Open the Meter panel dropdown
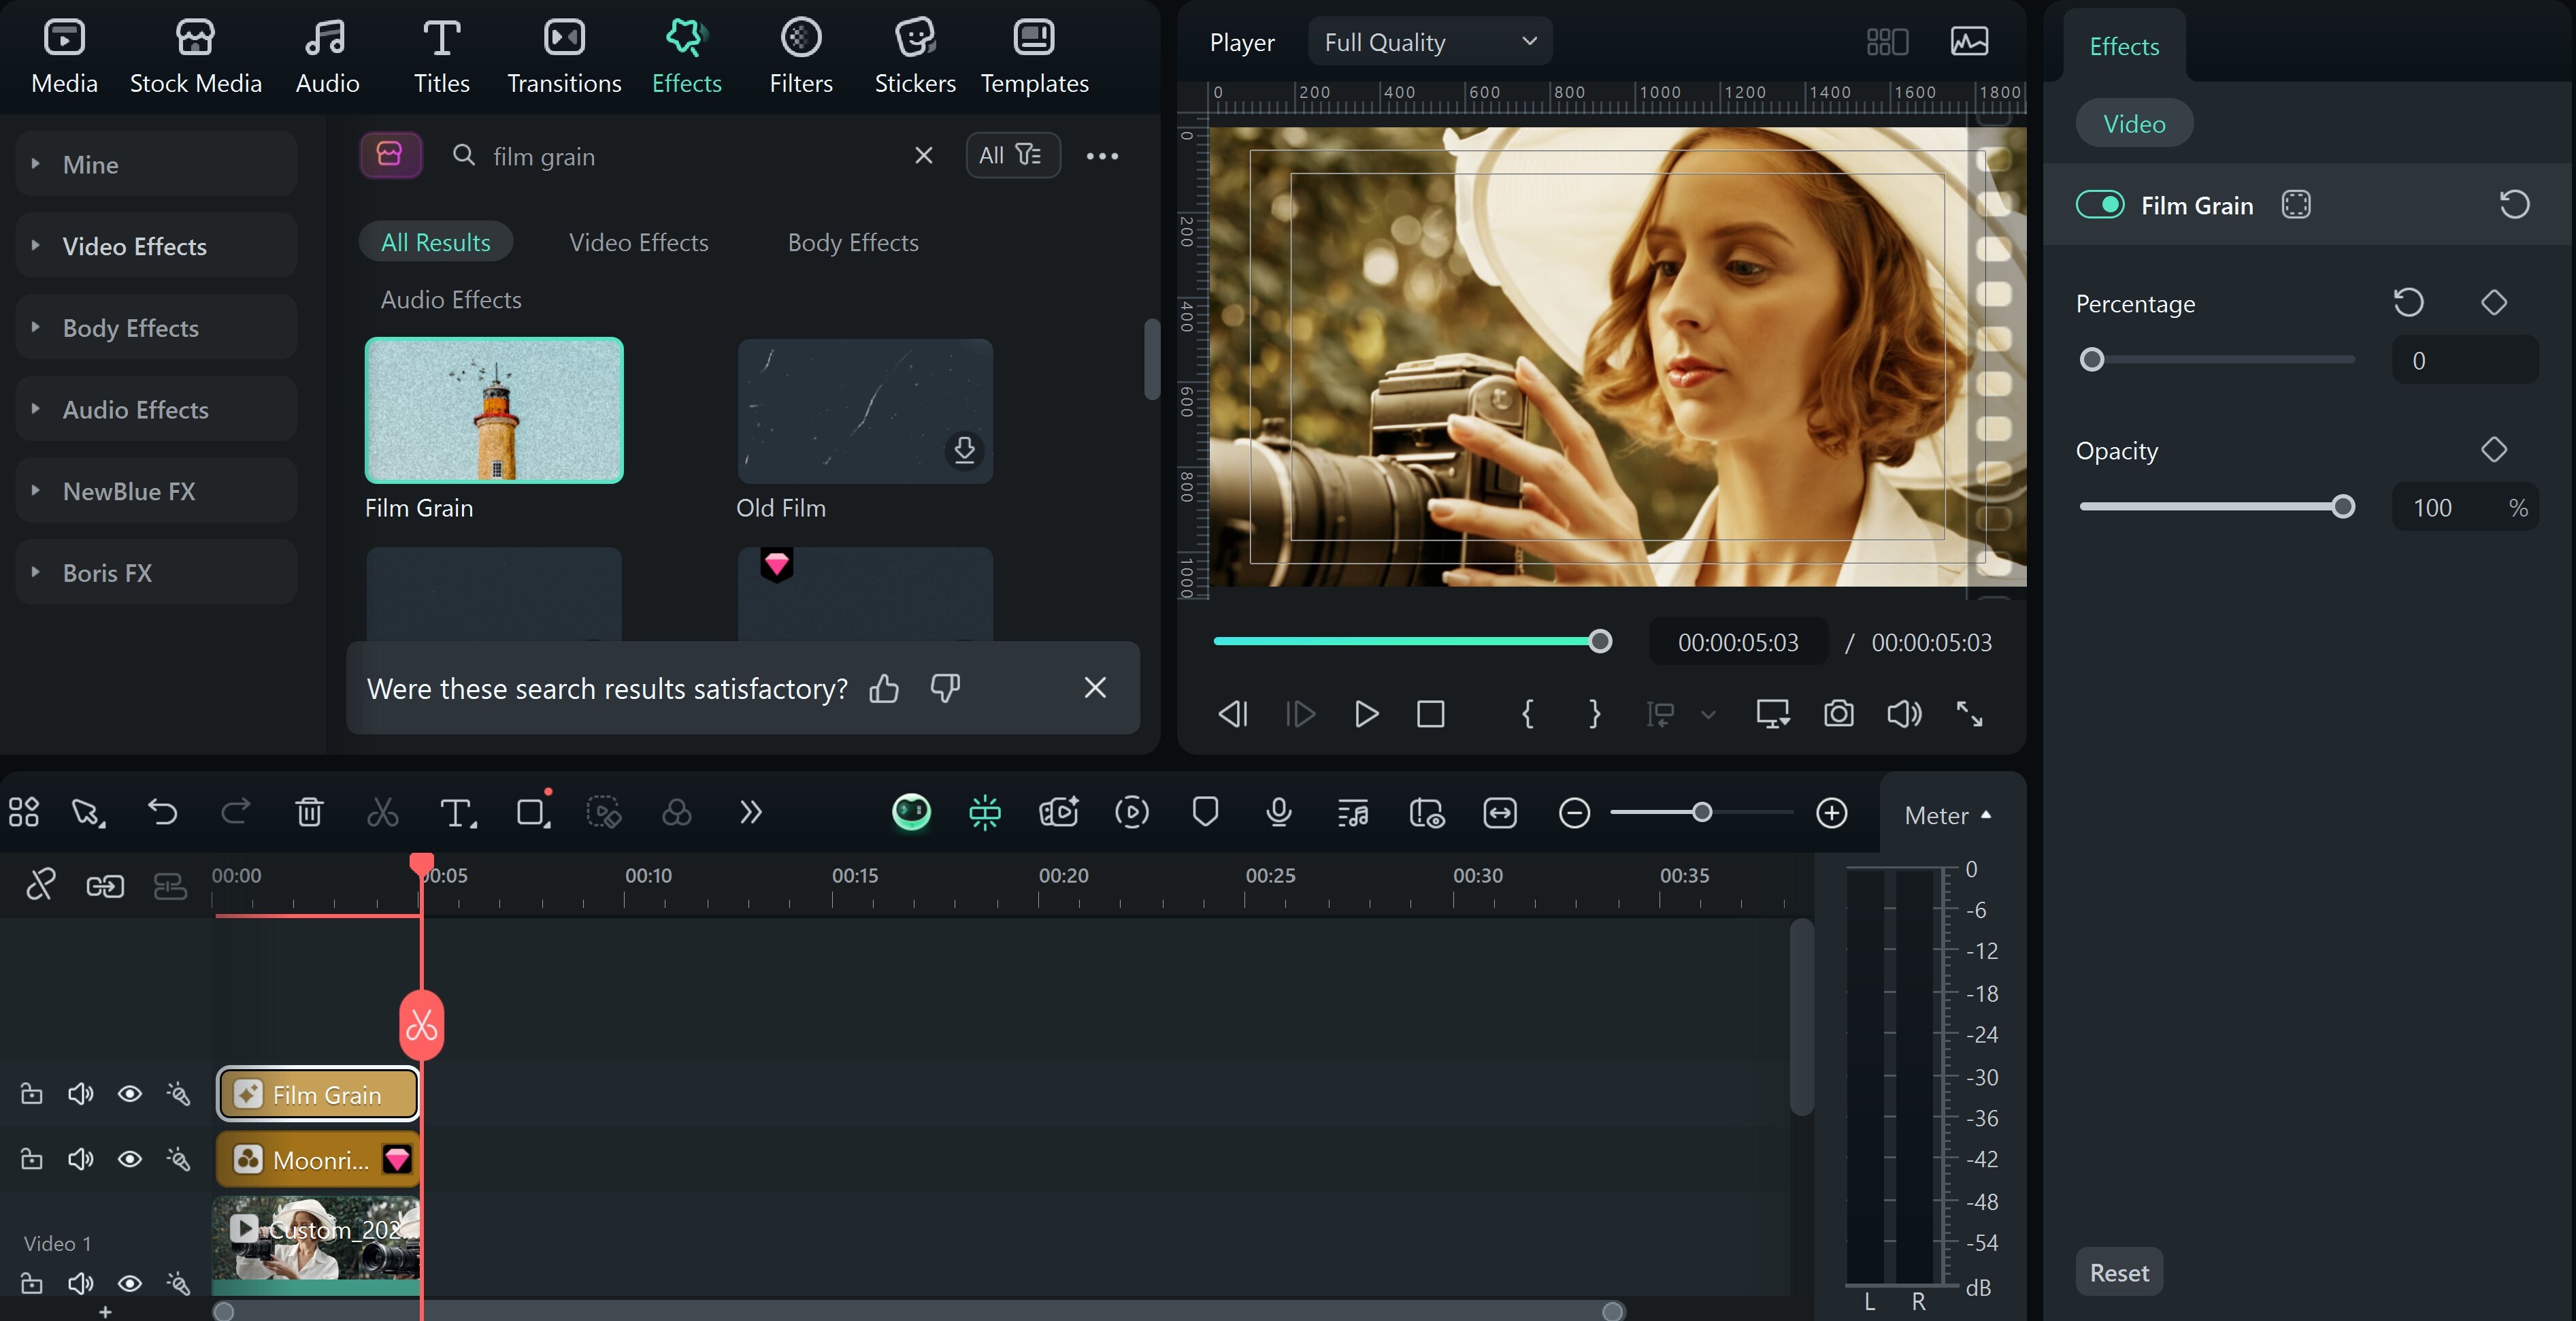The image size is (2576, 1321). (x=1947, y=815)
